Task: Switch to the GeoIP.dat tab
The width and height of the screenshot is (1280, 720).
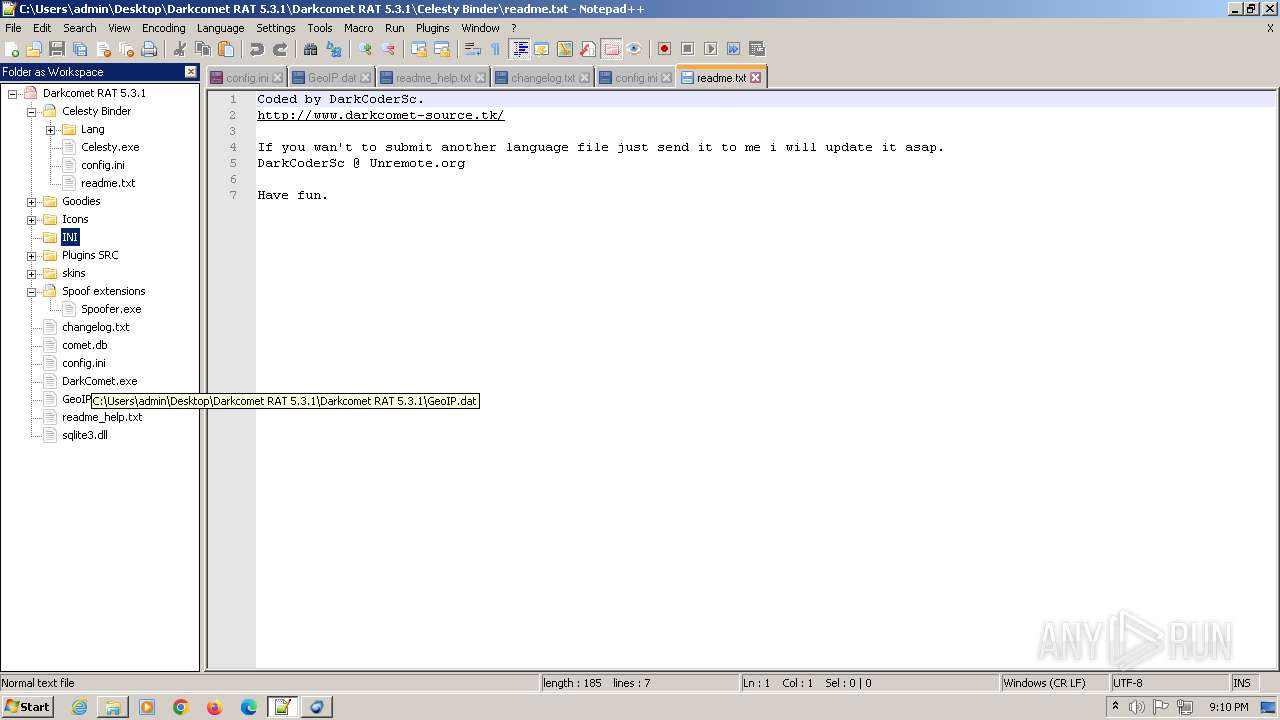Action: [331, 77]
